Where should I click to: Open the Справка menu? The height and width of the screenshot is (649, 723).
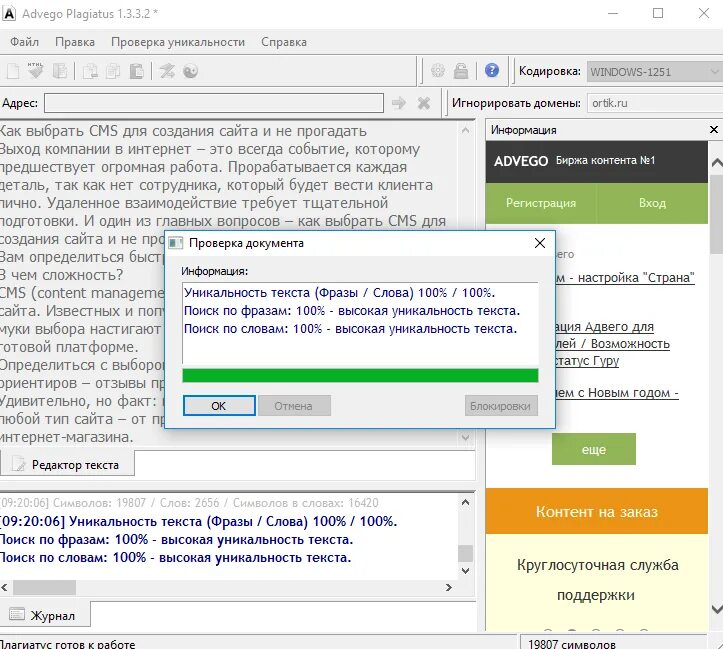tap(284, 42)
